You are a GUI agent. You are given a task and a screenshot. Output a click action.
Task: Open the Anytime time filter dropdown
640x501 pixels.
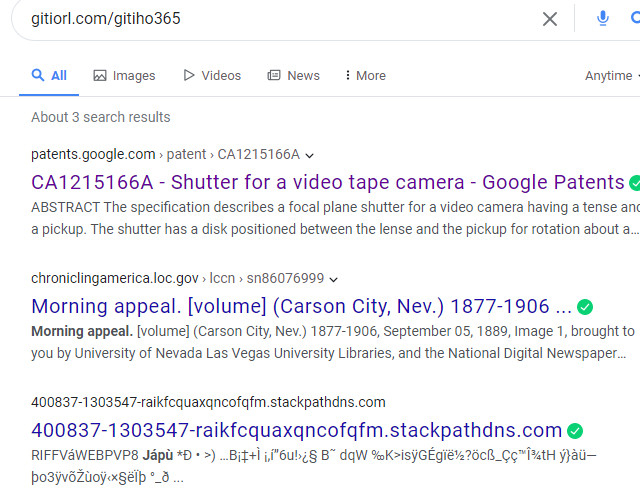point(612,76)
